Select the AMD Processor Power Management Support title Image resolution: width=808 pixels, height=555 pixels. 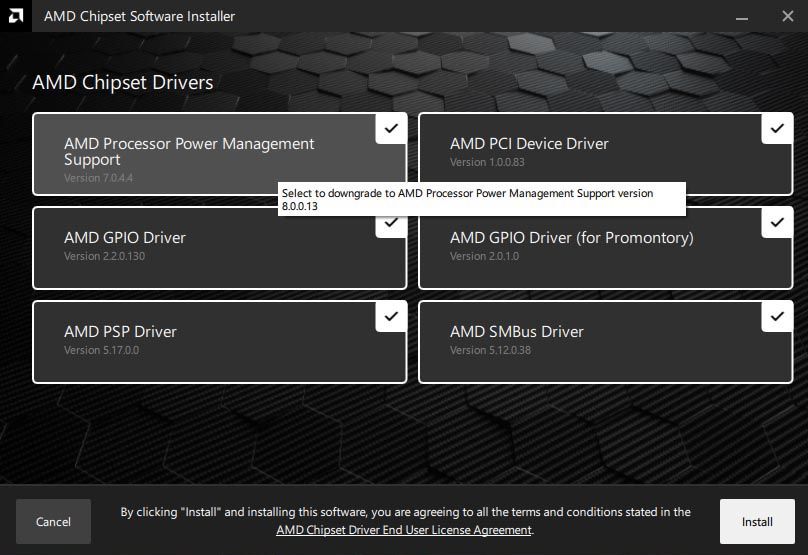tap(189, 152)
